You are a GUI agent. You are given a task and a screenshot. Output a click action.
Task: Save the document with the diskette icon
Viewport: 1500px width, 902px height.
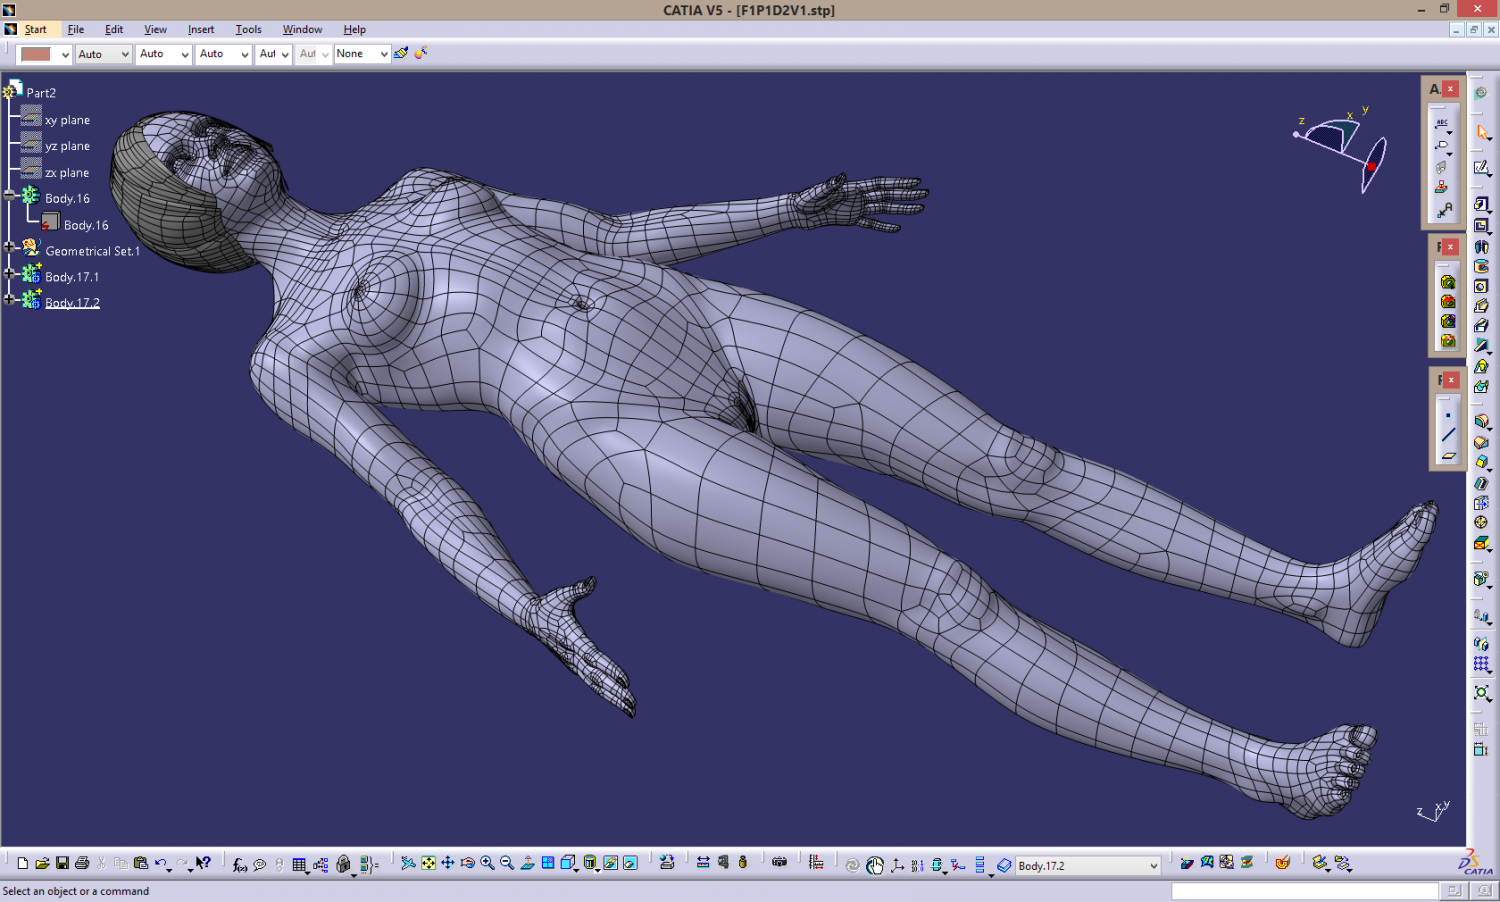[x=62, y=863]
